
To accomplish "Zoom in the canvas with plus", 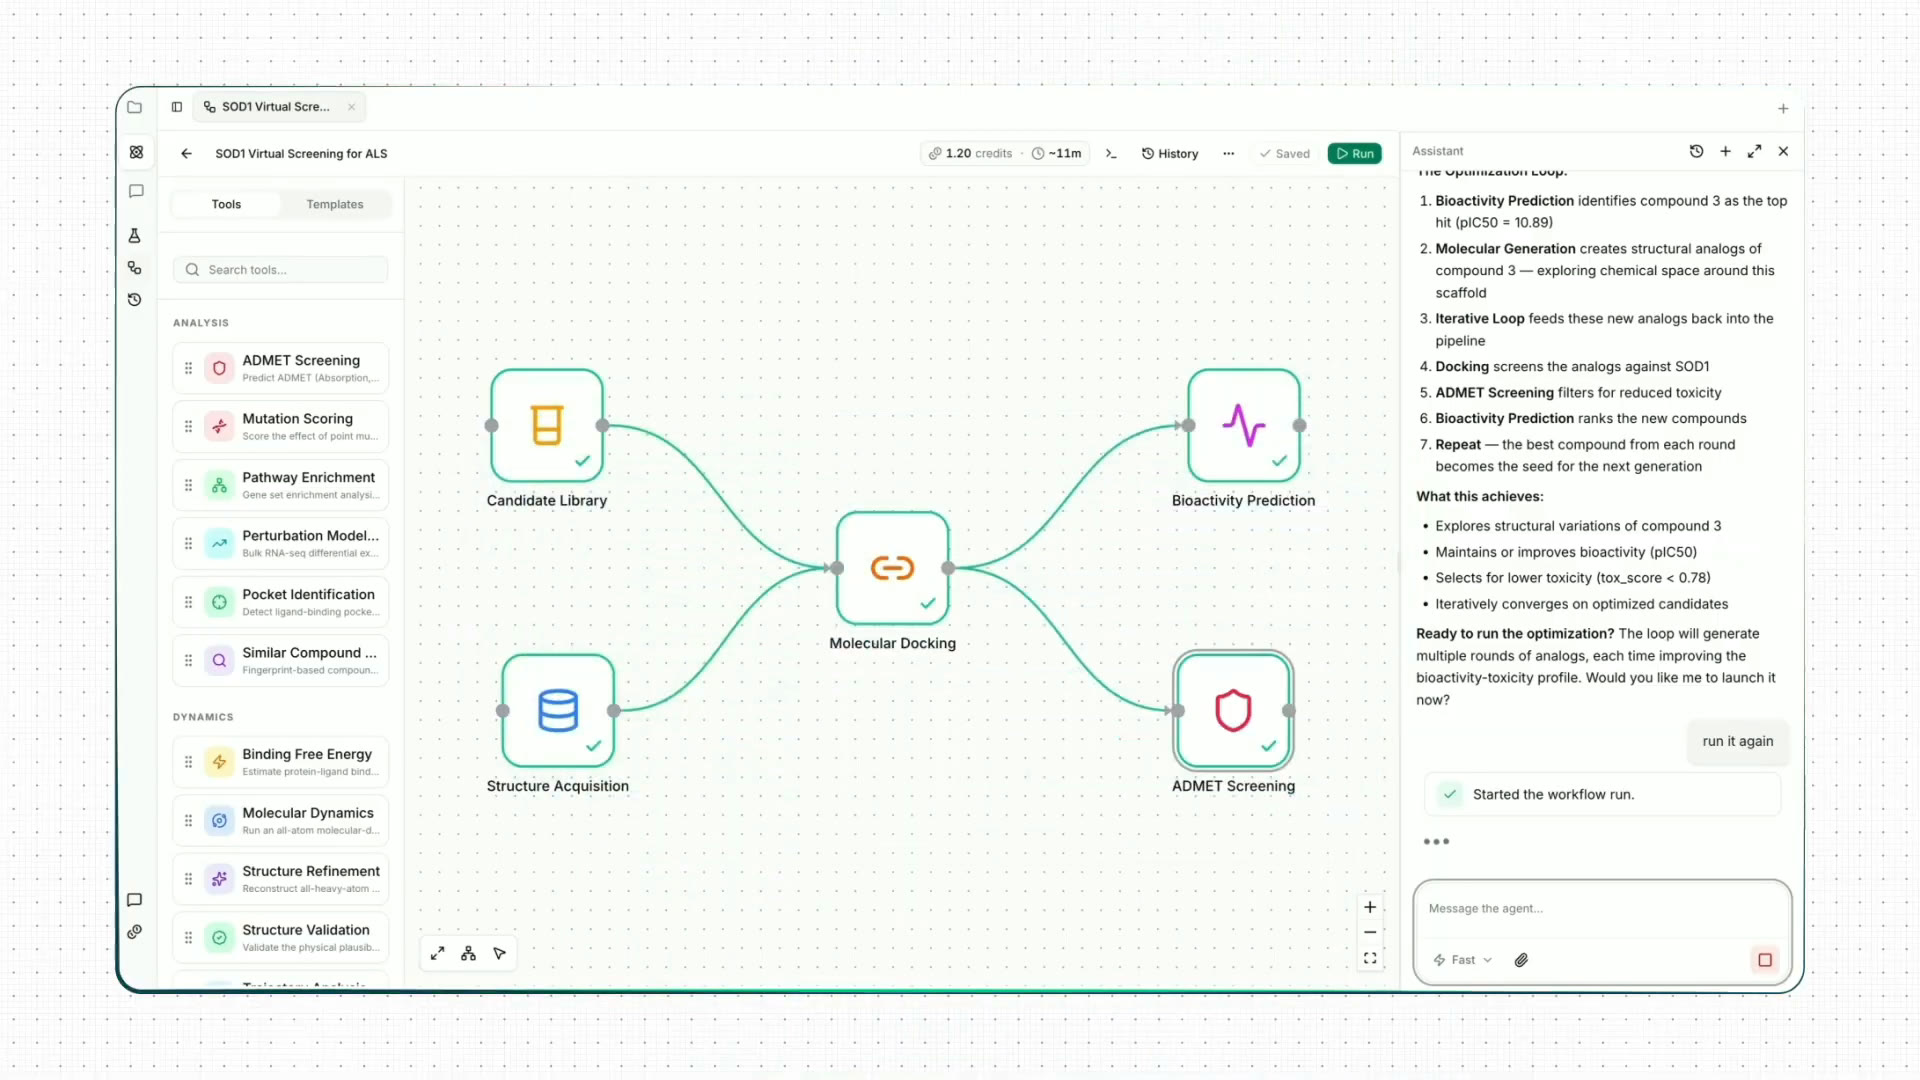I will pyautogui.click(x=1370, y=907).
